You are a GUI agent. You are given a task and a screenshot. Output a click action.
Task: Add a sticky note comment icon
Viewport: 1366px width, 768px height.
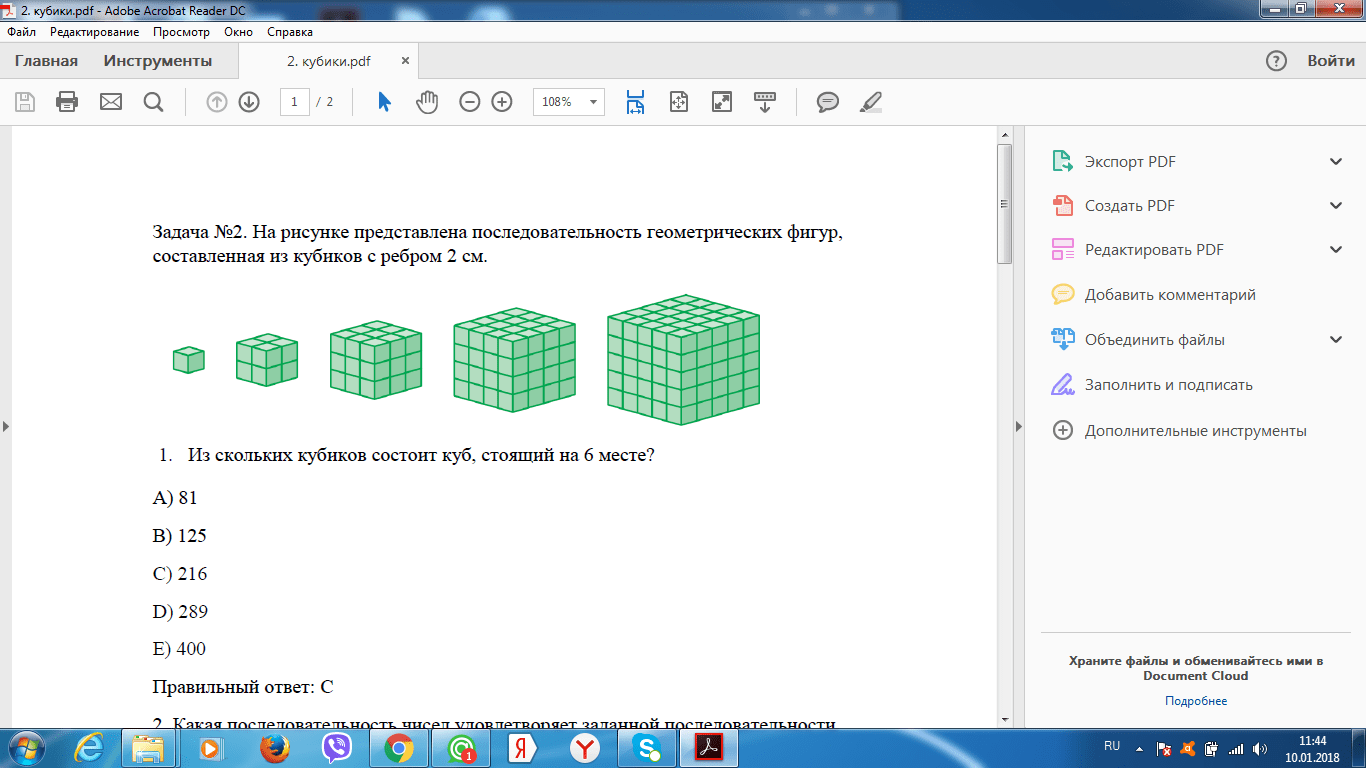pyautogui.click(x=827, y=102)
